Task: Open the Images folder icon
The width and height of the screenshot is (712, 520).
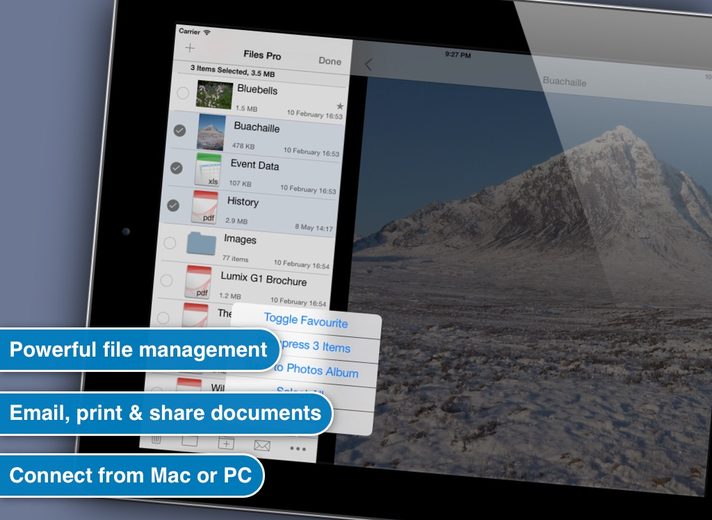Action: point(201,243)
